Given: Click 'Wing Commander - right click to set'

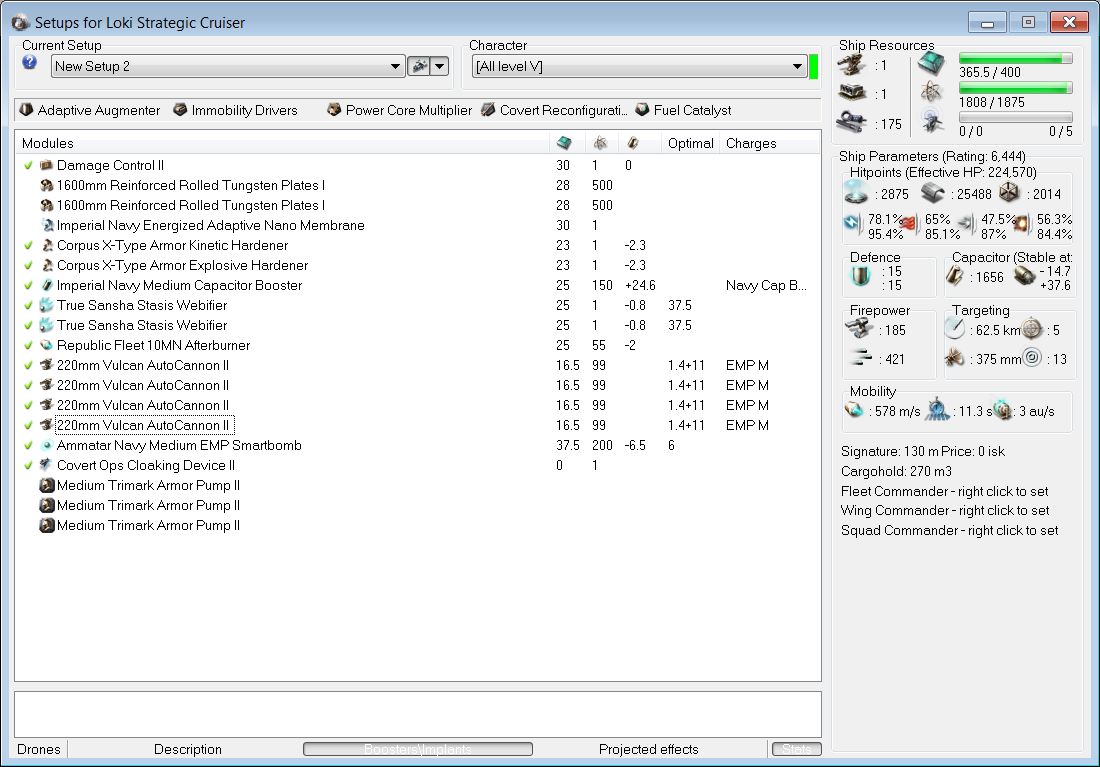Looking at the screenshot, I should (x=945, y=510).
